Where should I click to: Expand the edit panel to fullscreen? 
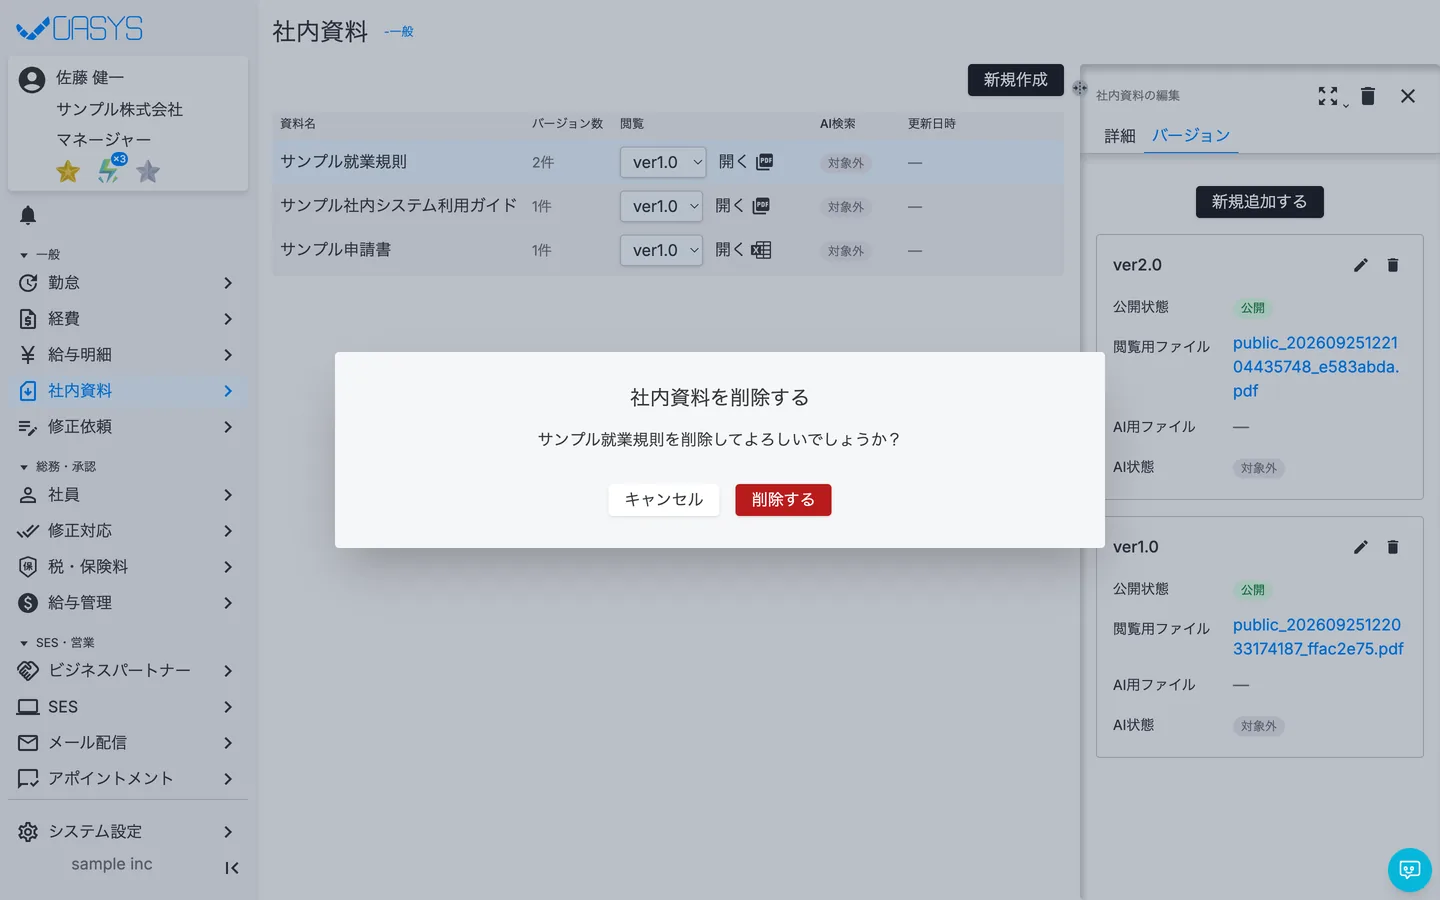[x=1328, y=96]
